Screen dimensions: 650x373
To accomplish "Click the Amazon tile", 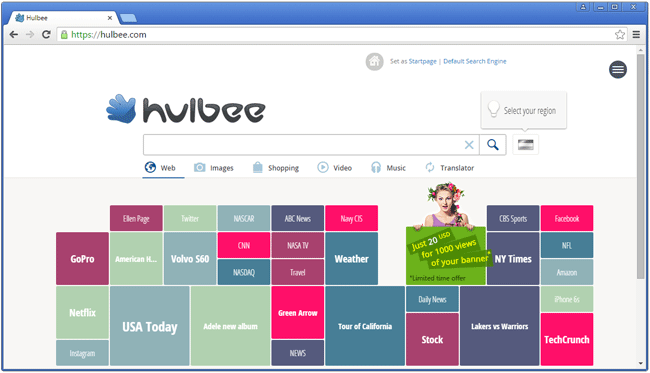I will click(x=567, y=272).
